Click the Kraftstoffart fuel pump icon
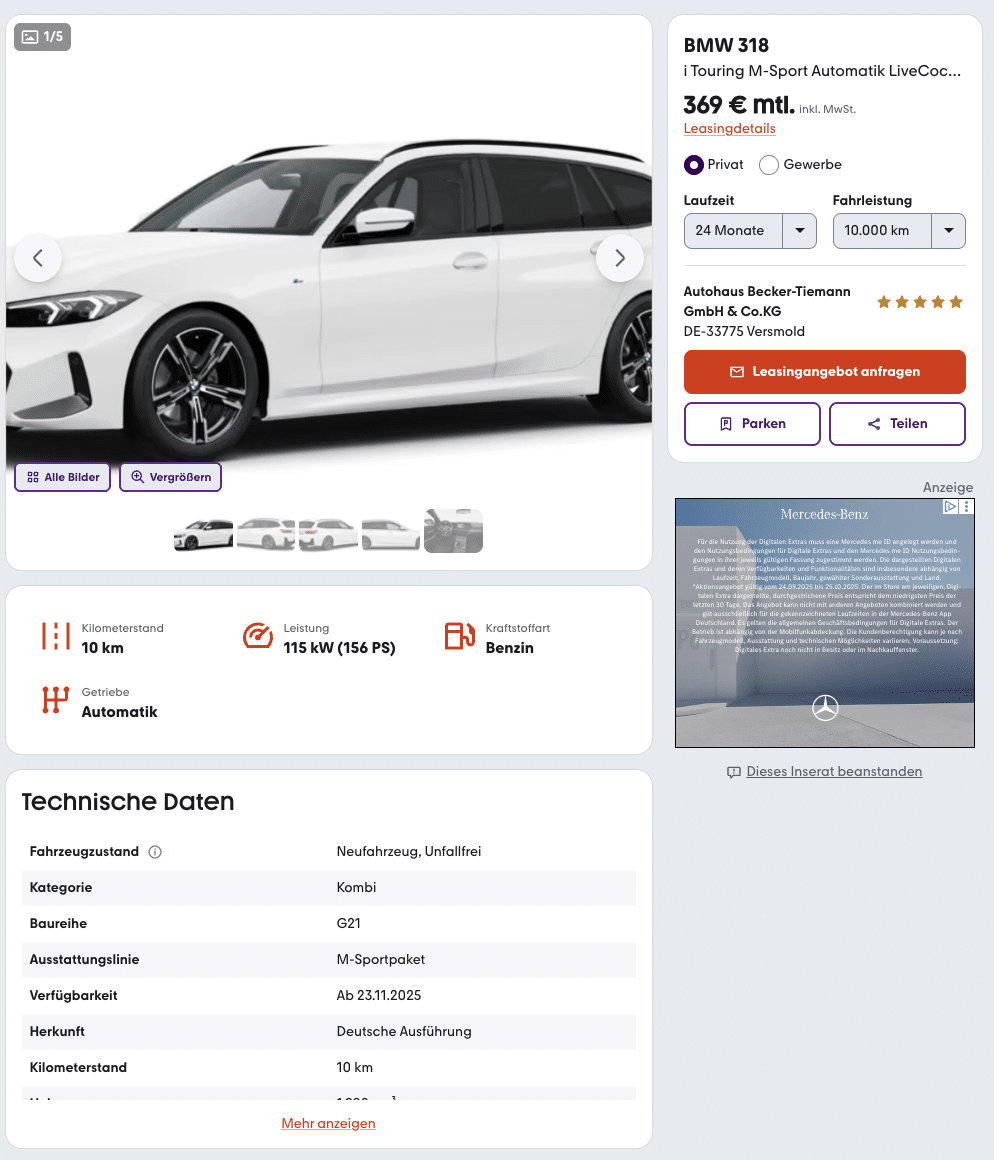The height and width of the screenshot is (1160, 994). (459, 636)
